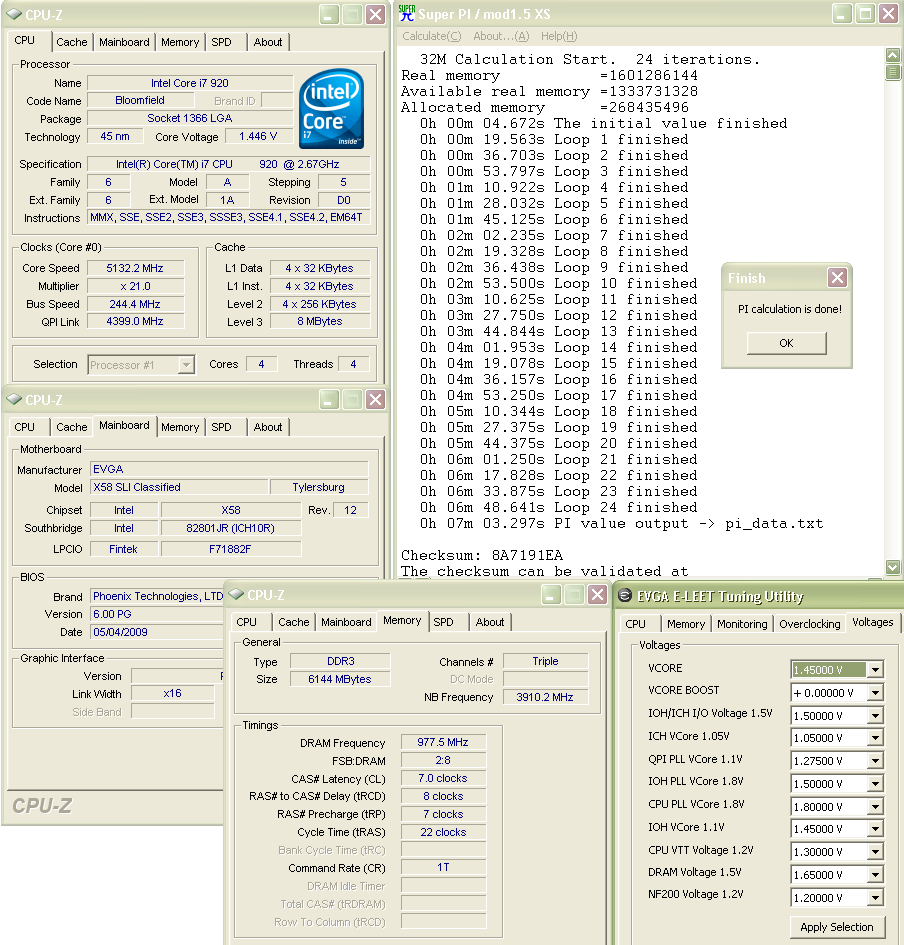This screenshot has height=945, width=904.
Task: Switch to Memory tab in E-LEET utility
Action: (x=686, y=624)
